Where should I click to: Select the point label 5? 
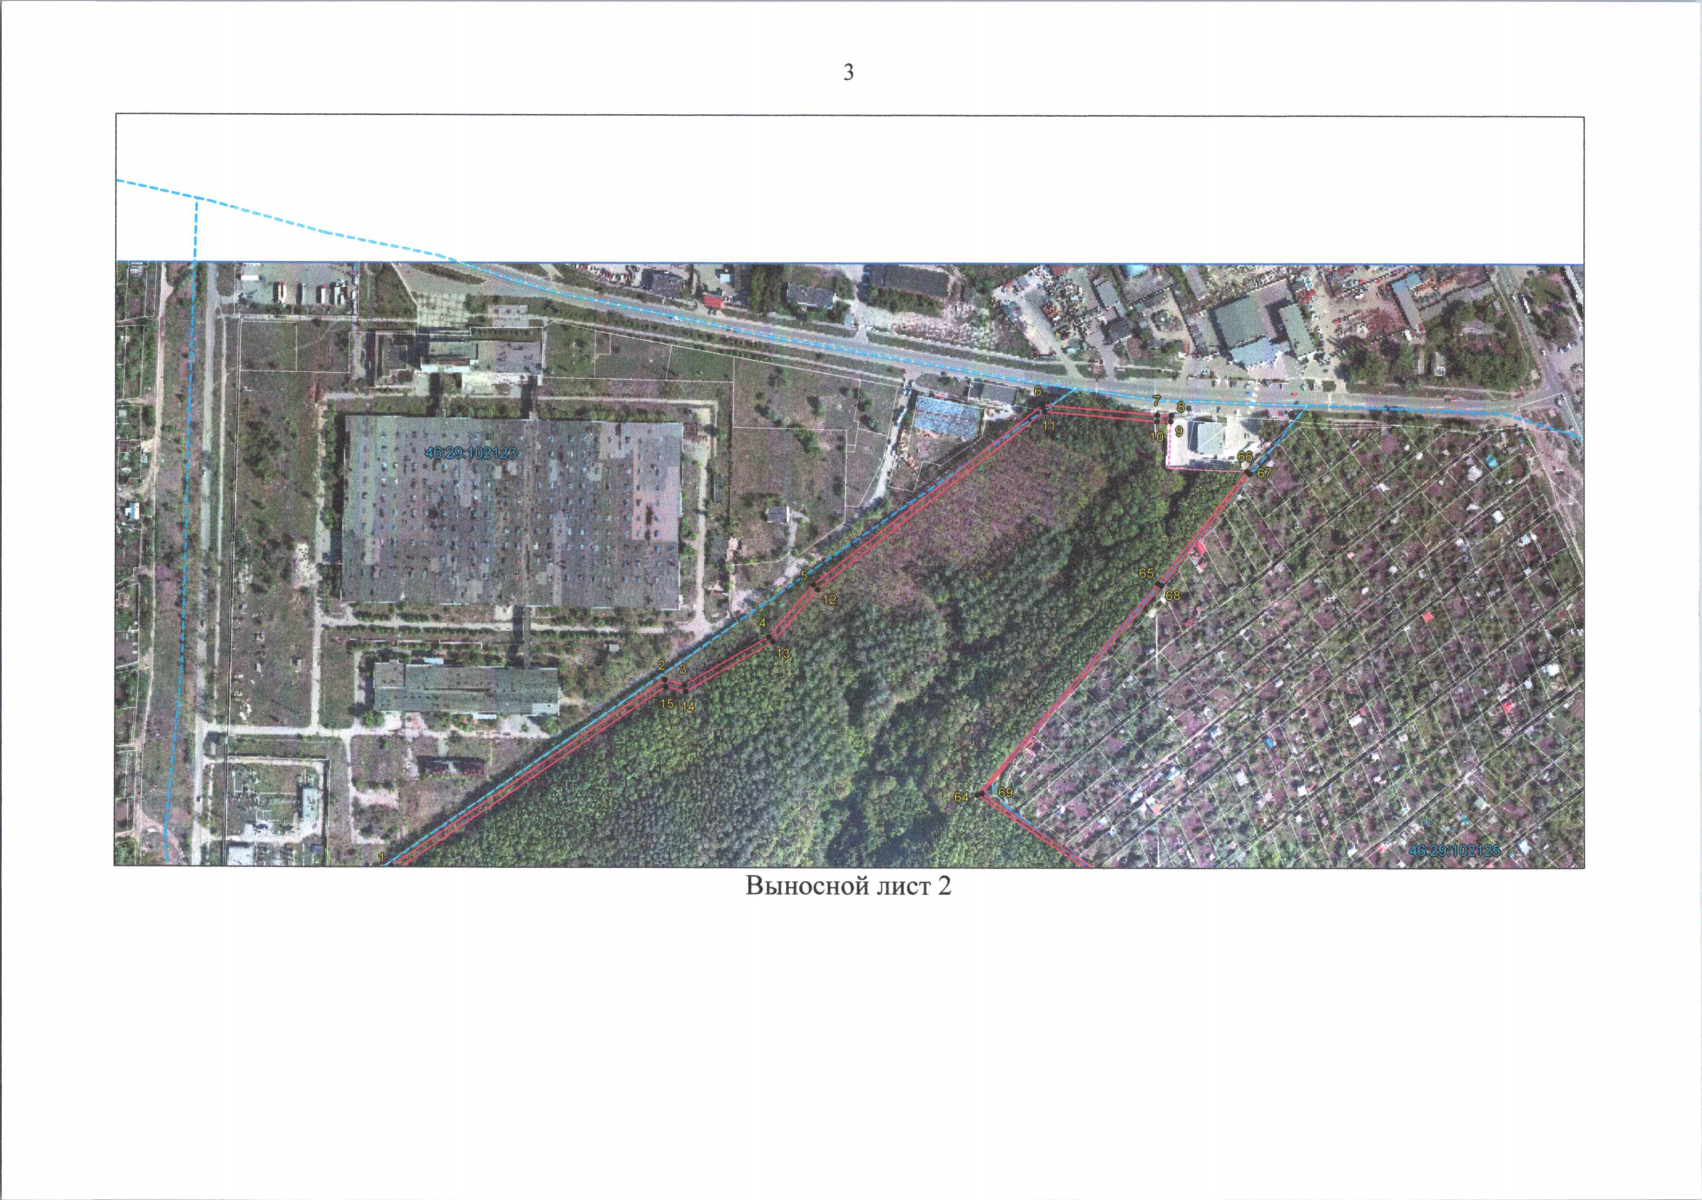804,576
